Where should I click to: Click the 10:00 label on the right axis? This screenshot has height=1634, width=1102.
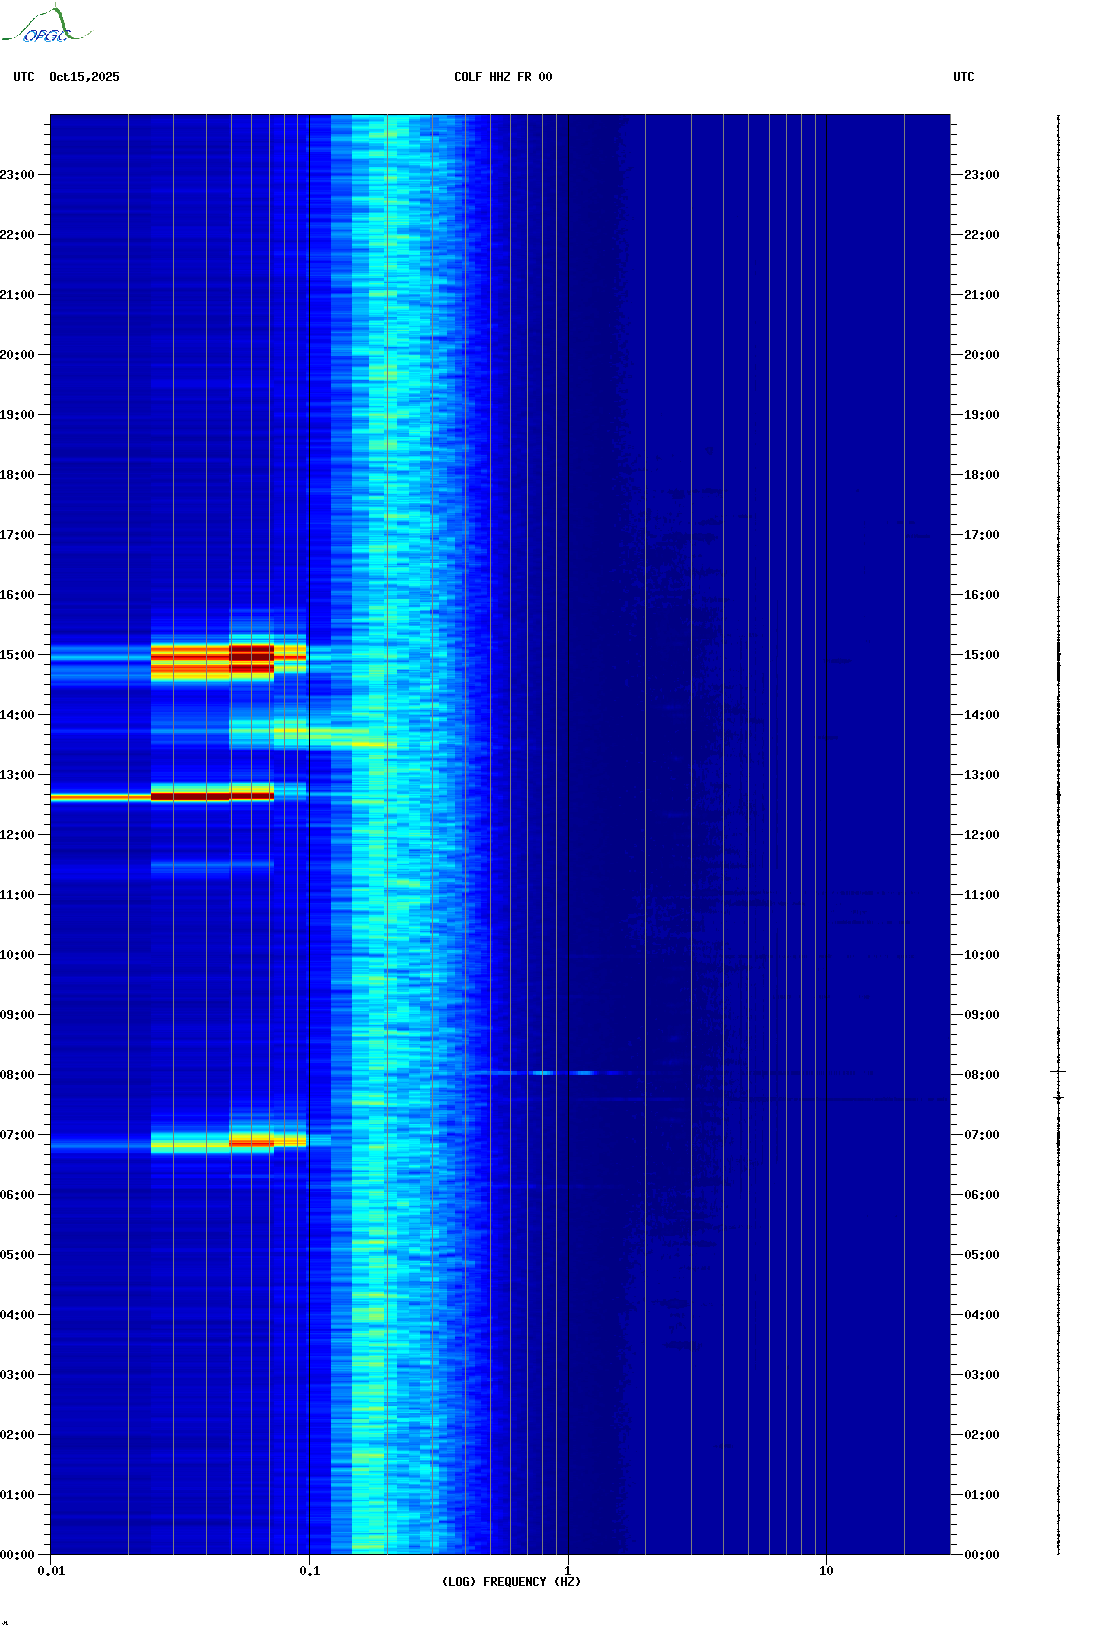pos(982,955)
